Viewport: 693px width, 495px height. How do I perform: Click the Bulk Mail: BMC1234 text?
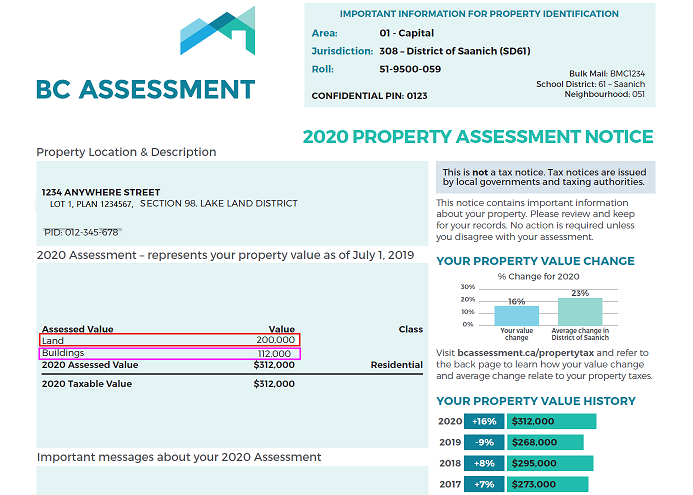(x=607, y=74)
